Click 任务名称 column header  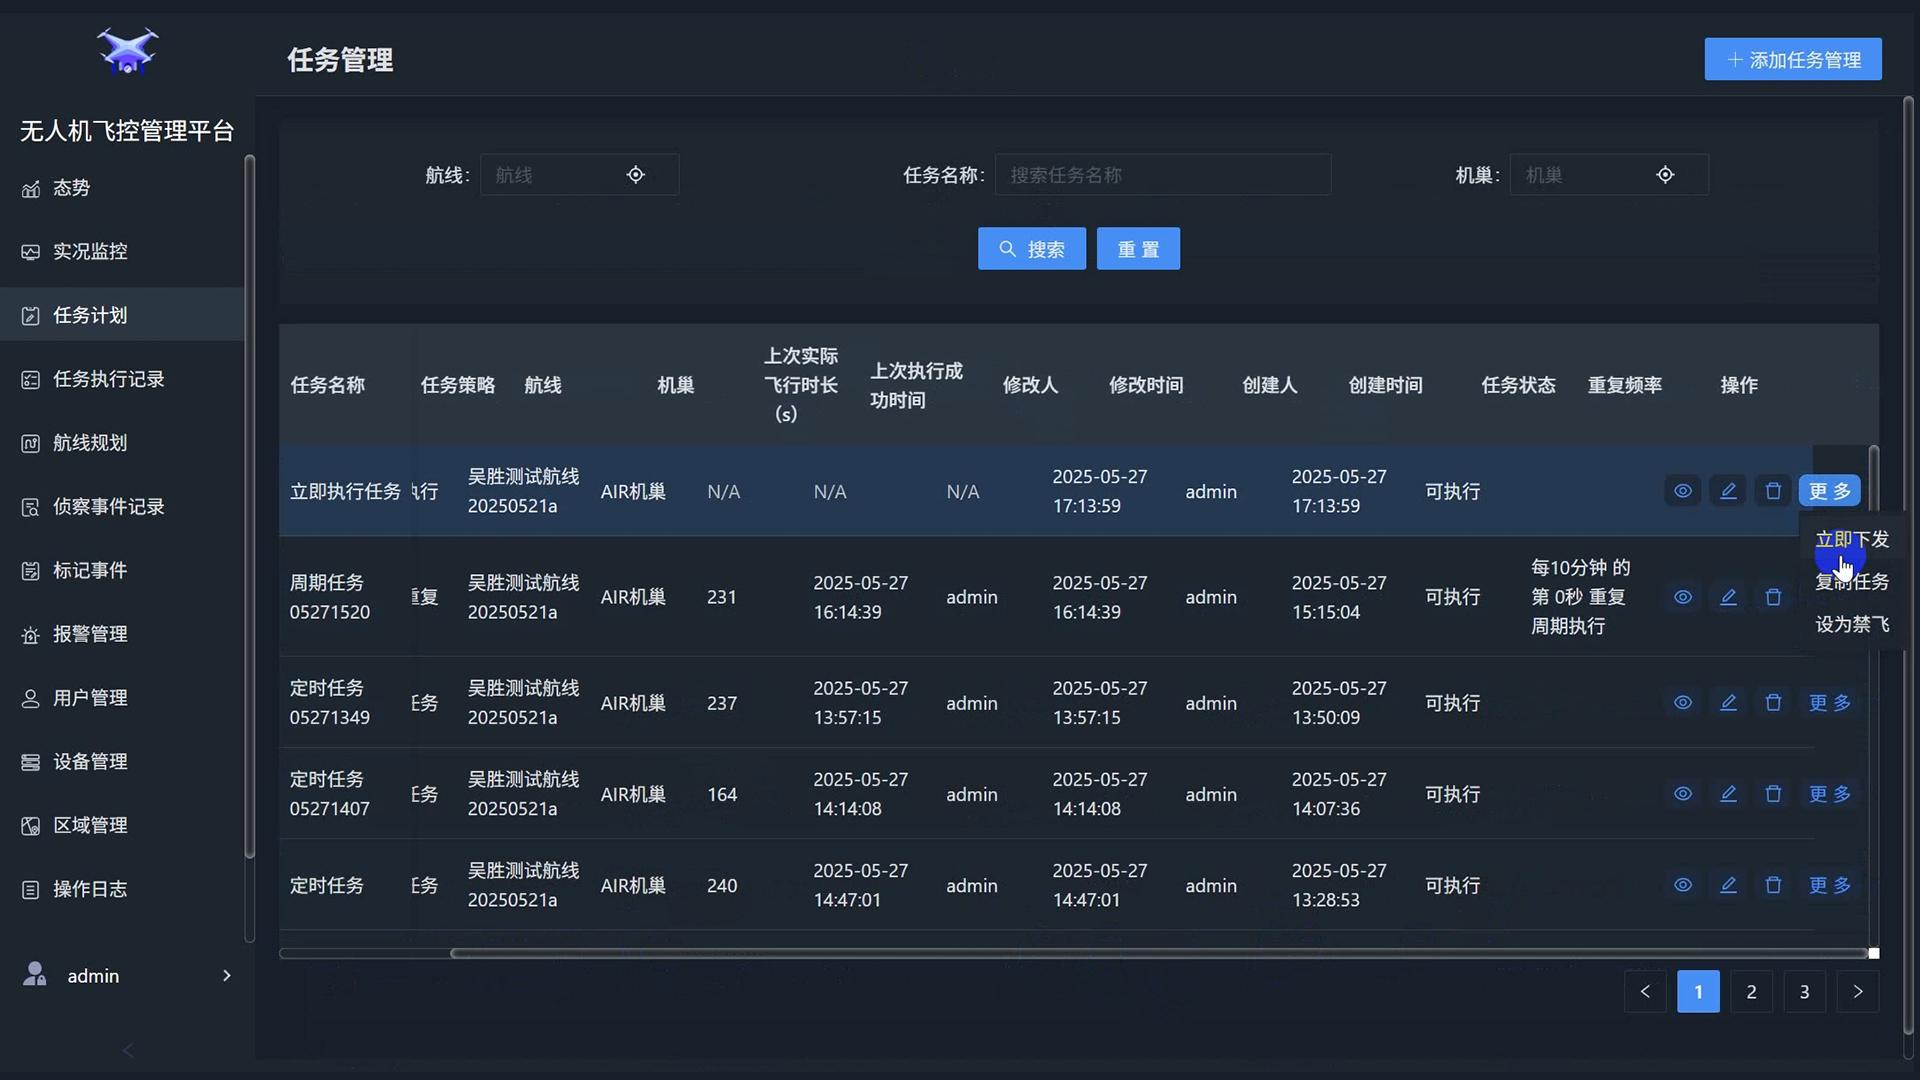(x=327, y=385)
